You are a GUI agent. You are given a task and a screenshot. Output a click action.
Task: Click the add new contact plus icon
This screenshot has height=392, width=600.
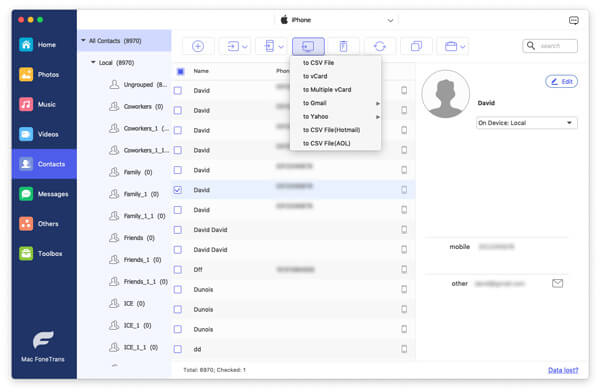pos(198,46)
